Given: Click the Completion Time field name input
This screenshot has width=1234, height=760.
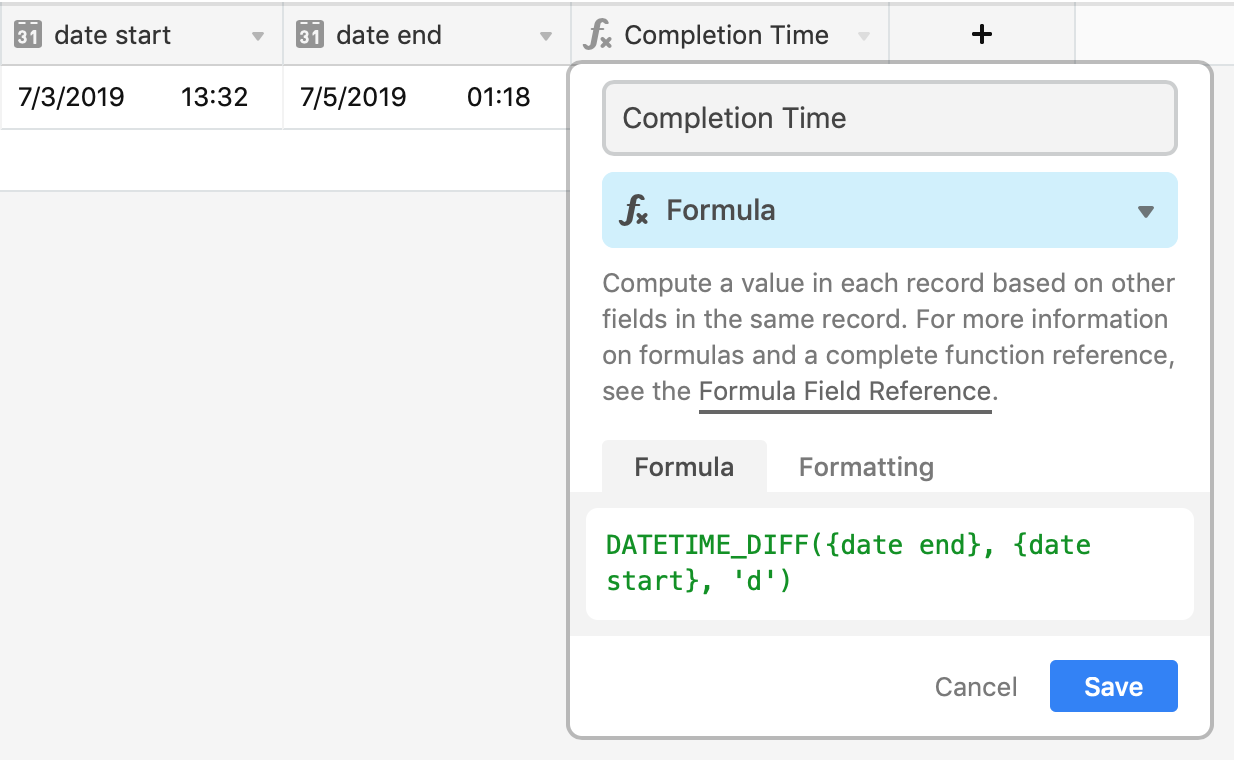Looking at the screenshot, I should (x=890, y=118).
